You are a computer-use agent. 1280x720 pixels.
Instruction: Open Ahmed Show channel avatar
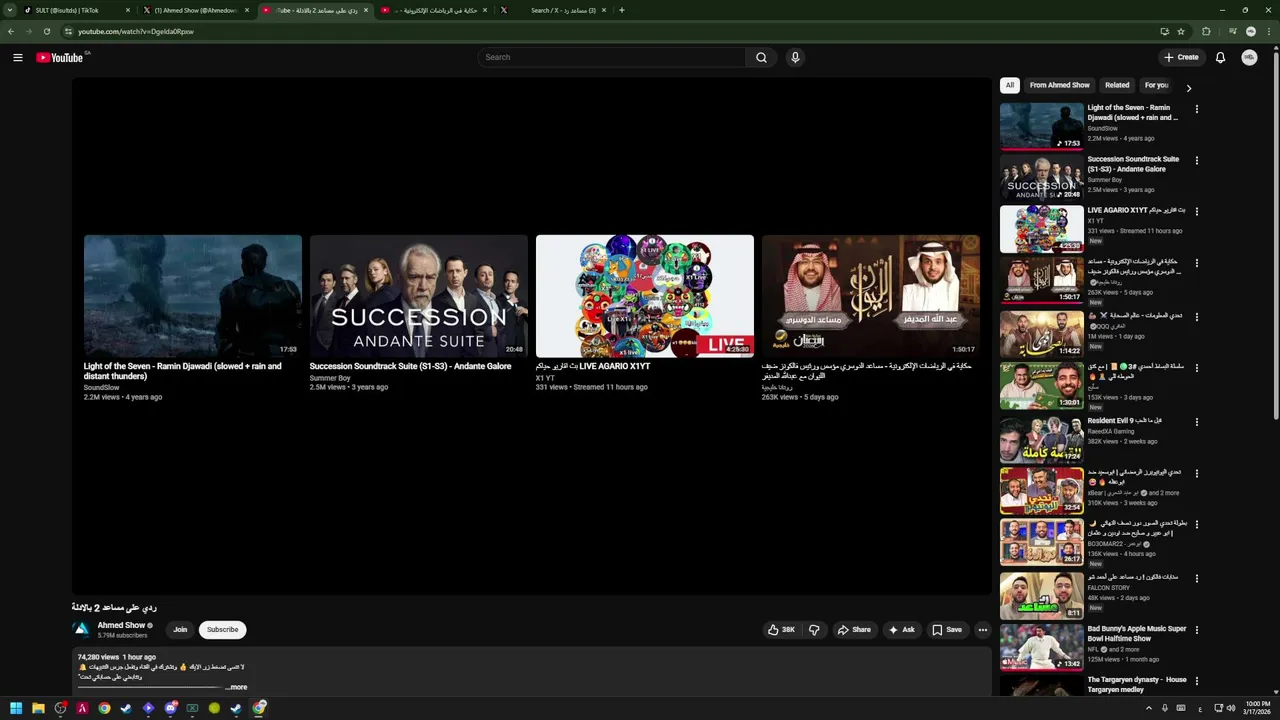click(x=81, y=630)
